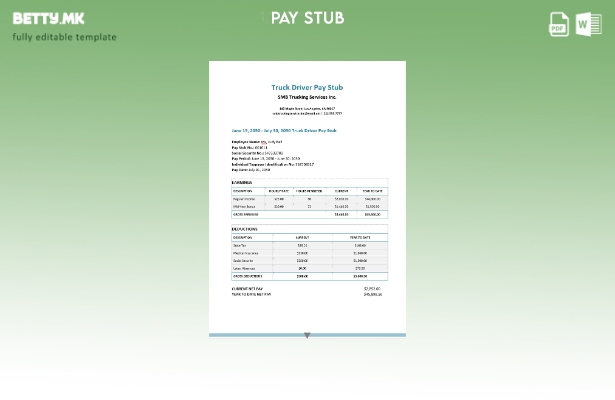Click the Microsoft Word format icon

tap(588, 24)
